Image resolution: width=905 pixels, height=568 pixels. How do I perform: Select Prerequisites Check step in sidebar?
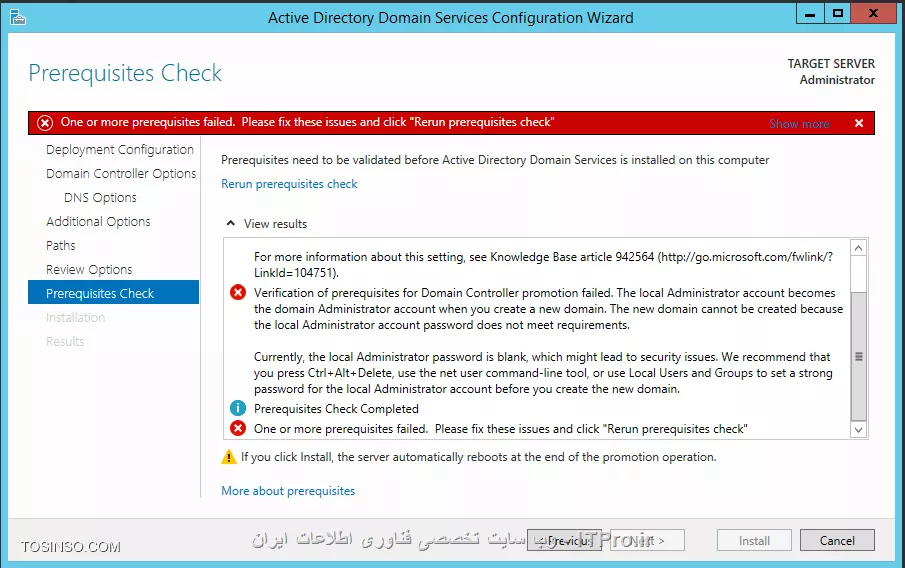pos(113,292)
